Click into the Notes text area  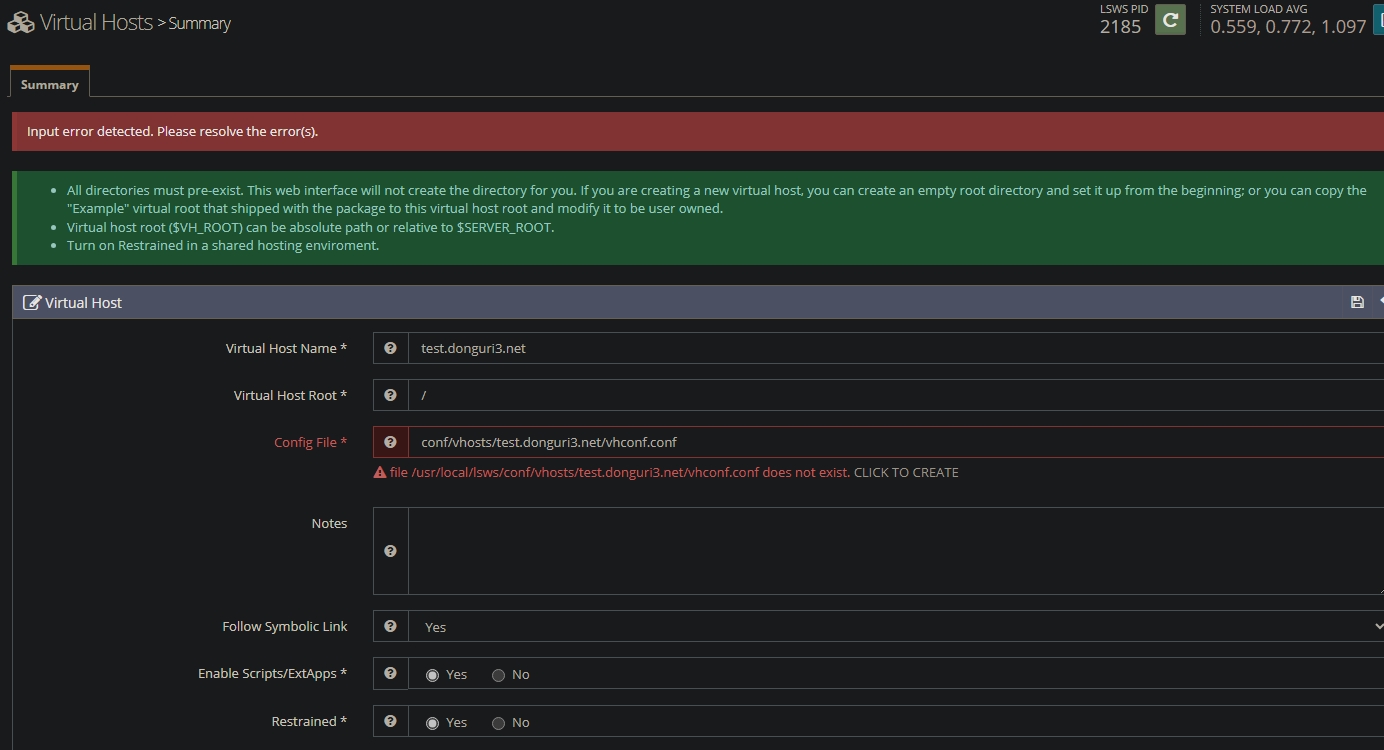coord(896,551)
